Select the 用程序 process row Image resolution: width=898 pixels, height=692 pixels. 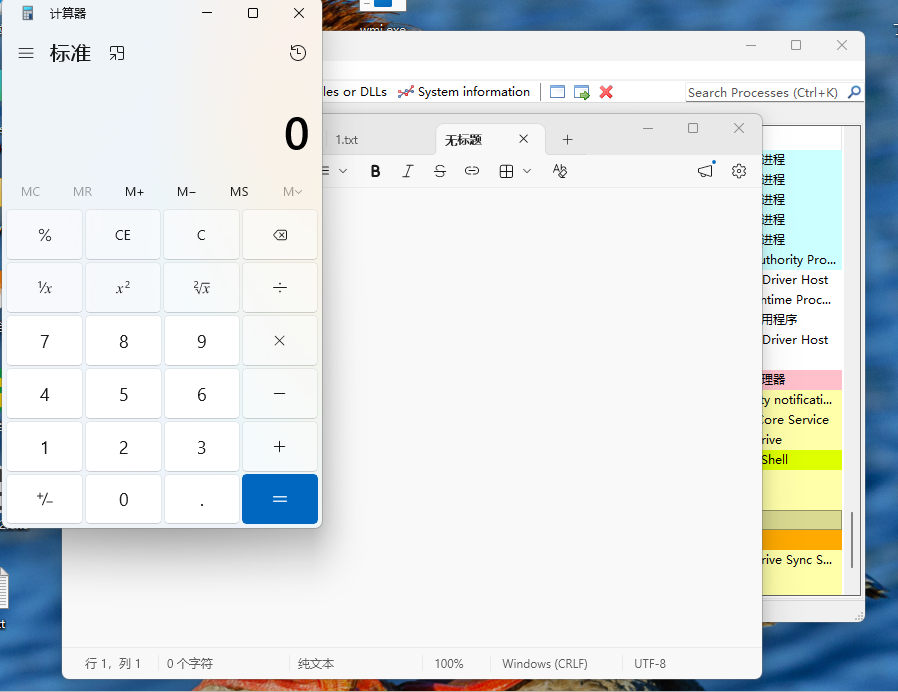(x=802, y=319)
